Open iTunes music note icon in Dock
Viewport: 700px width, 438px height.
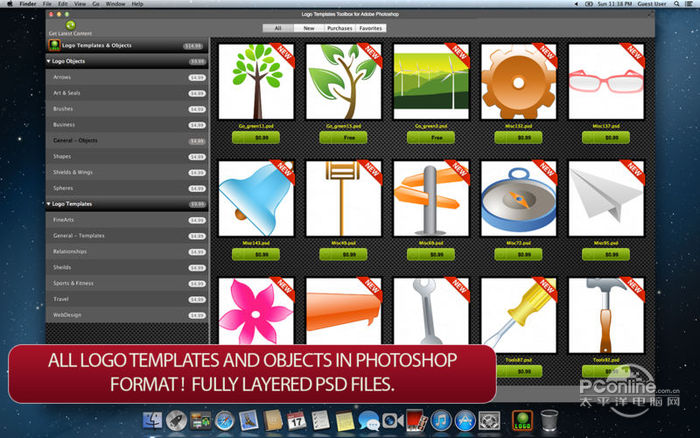pos(441,421)
